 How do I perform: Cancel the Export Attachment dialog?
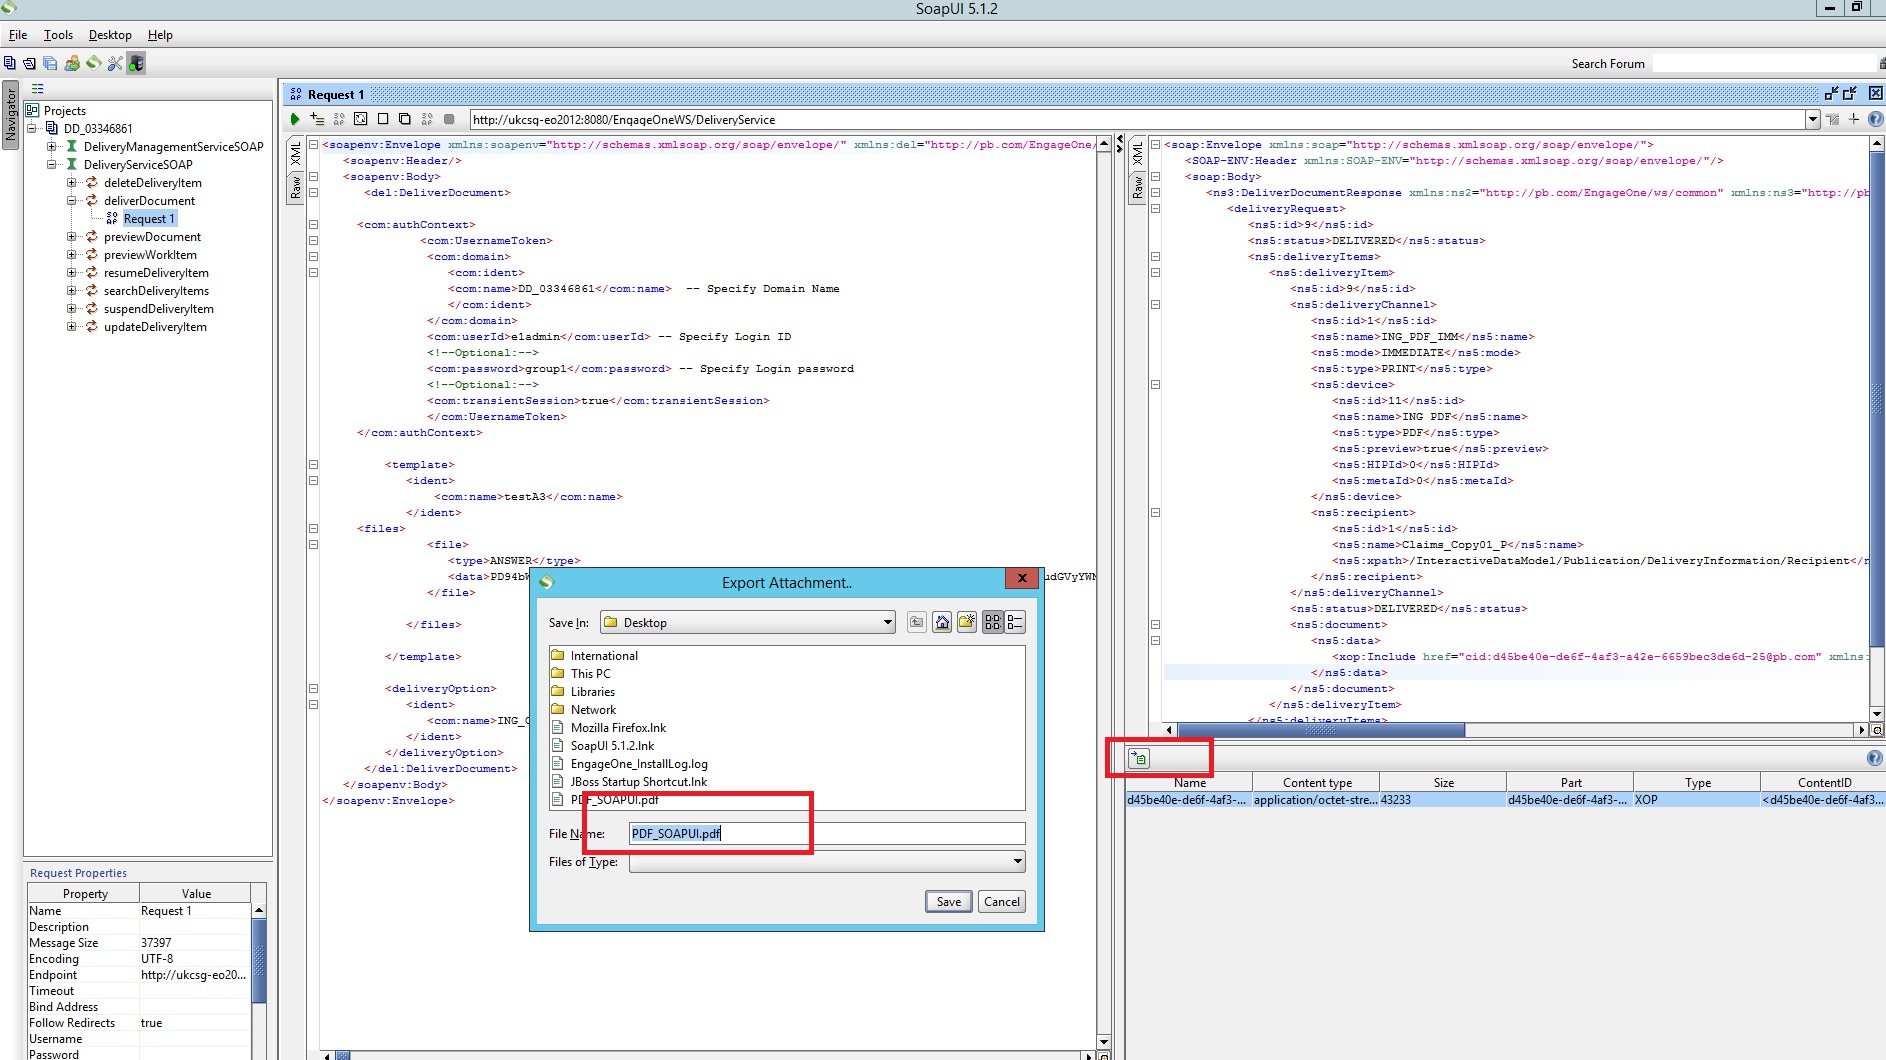click(x=1001, y=901)
